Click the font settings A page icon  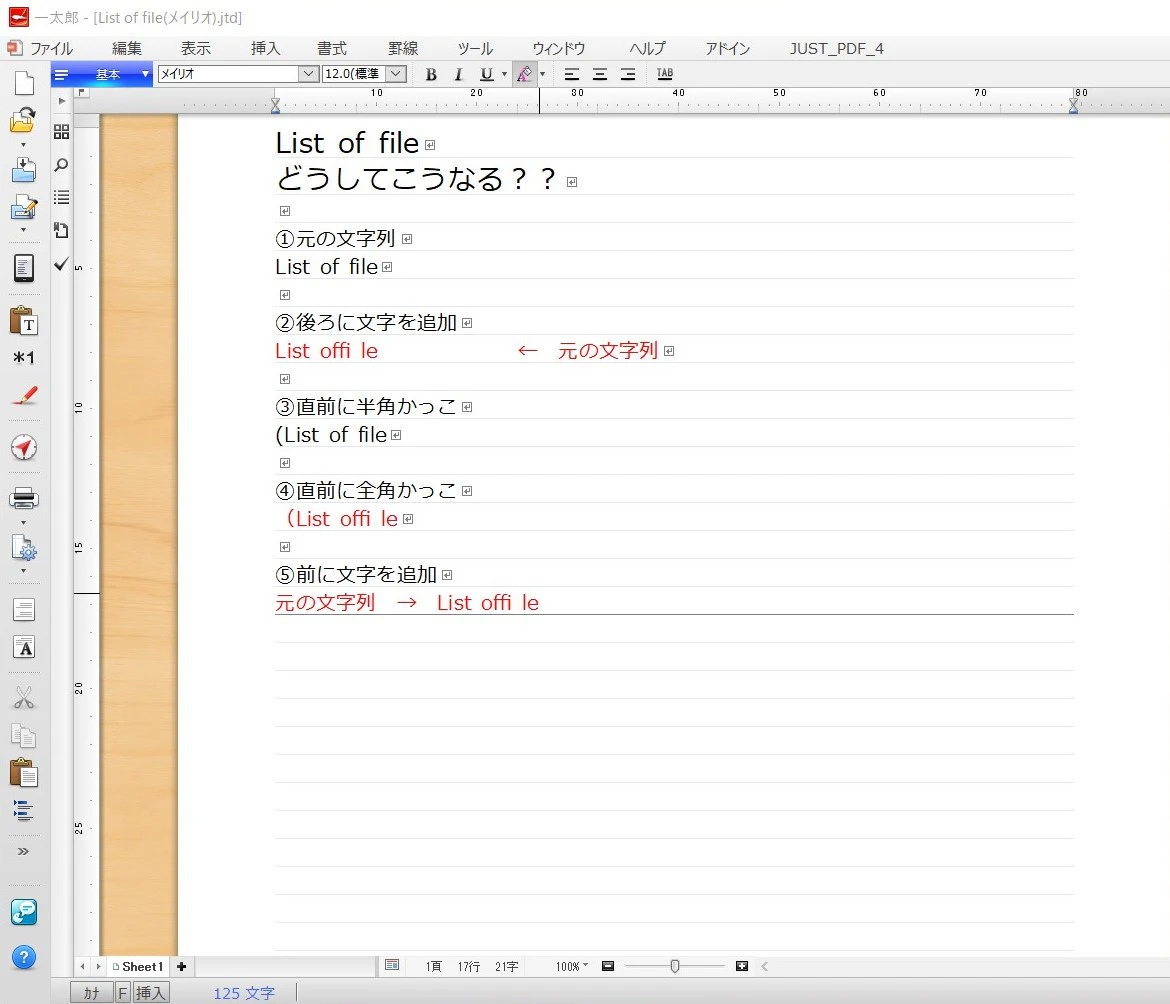tap(24, 647)
